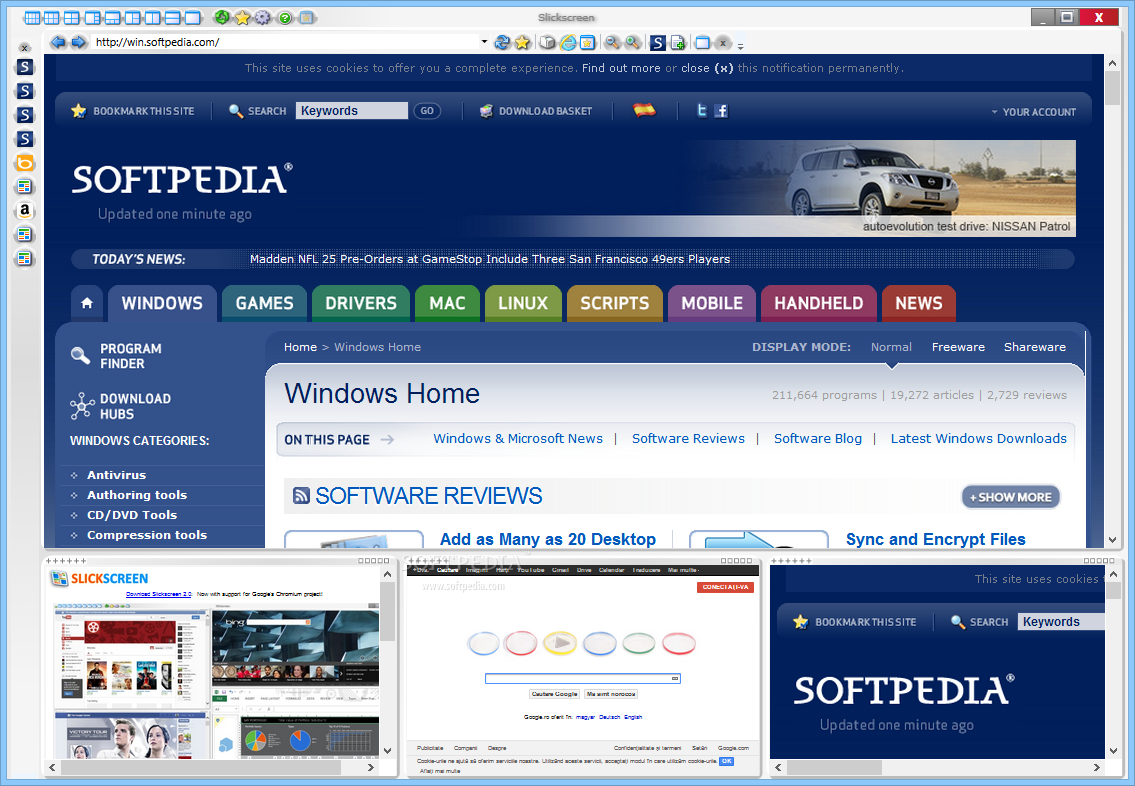Open the DRIVERS tab
The height and width of the screenshot is (786, 1135).
(360, 303)
